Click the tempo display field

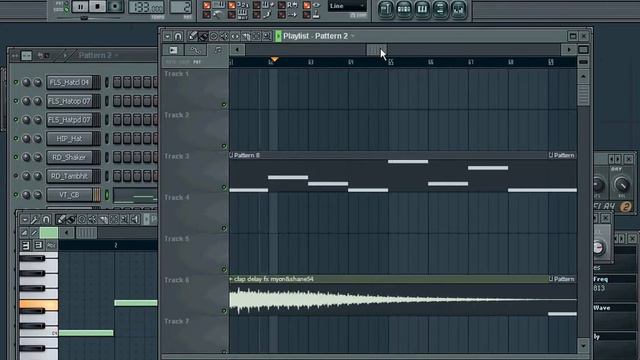click(x=147, y=7)
